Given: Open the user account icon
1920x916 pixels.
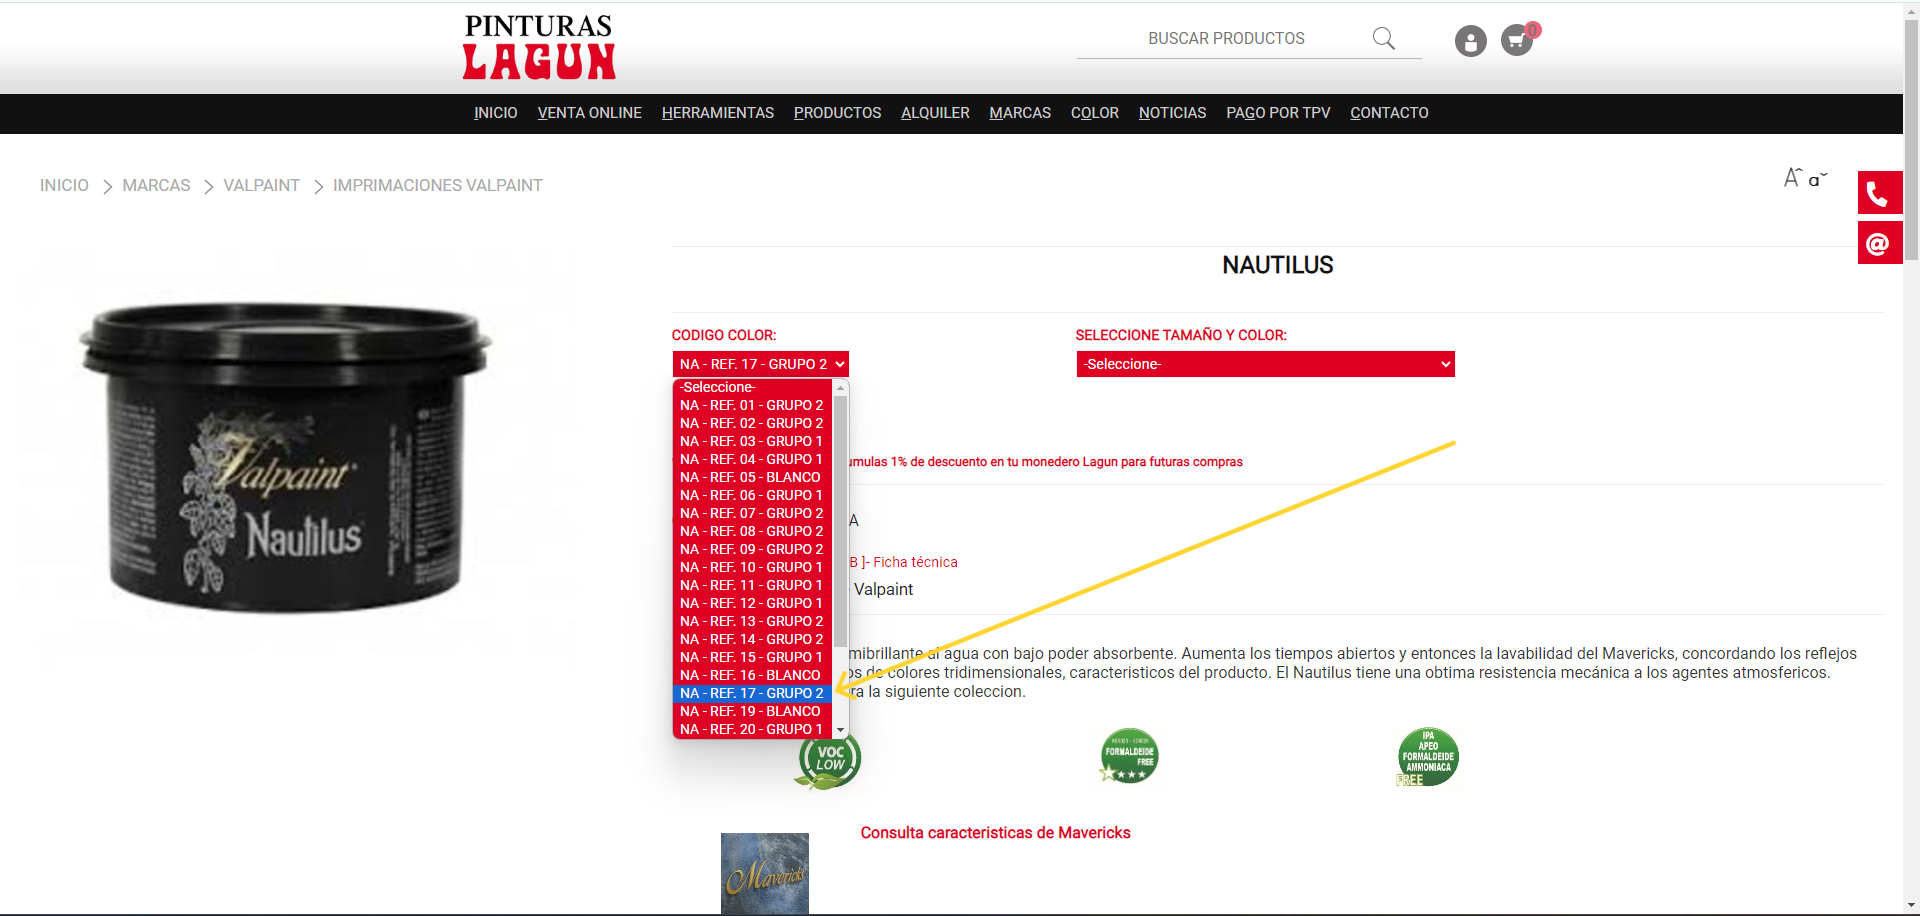Looking at the screenshot, I should [x=1470, y=41].
